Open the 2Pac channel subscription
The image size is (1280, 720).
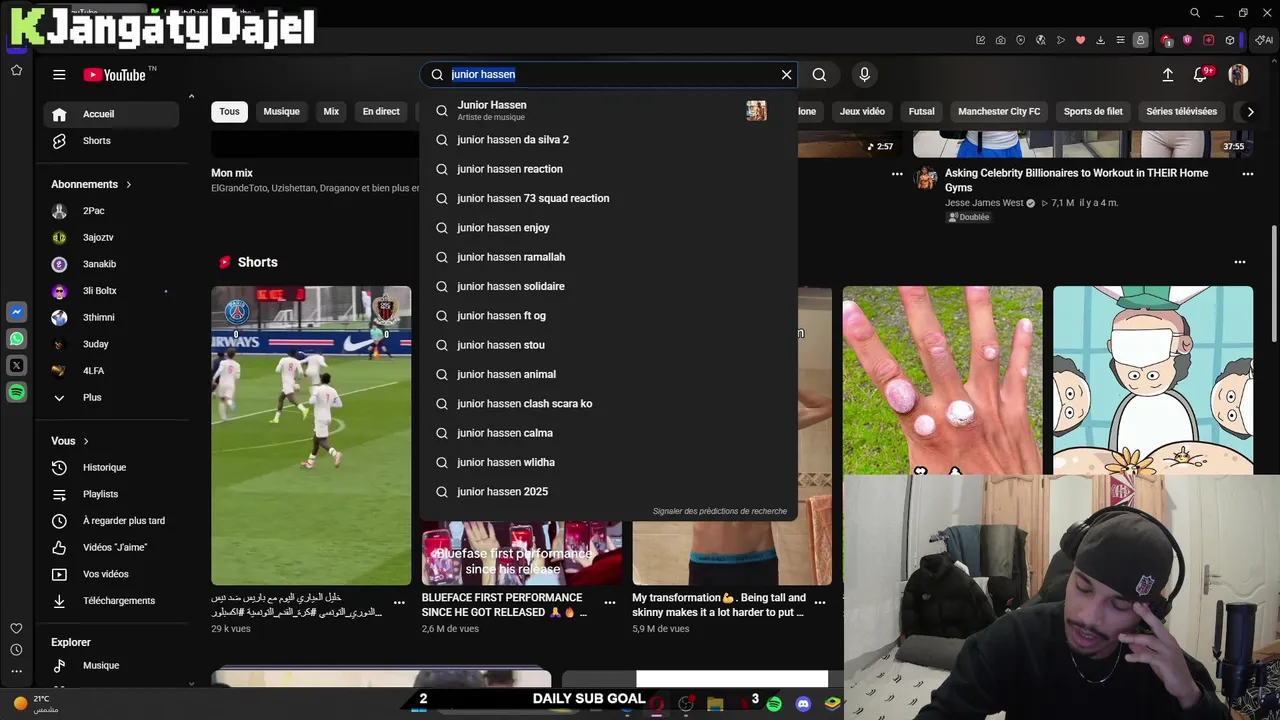click(x=111, y=211)
